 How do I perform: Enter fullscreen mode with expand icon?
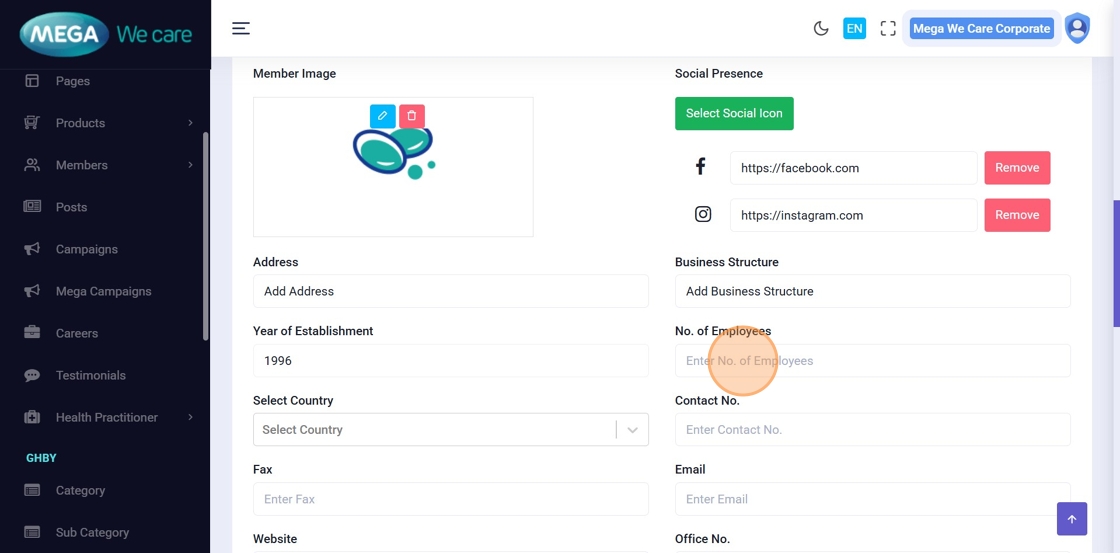(888, 29)
